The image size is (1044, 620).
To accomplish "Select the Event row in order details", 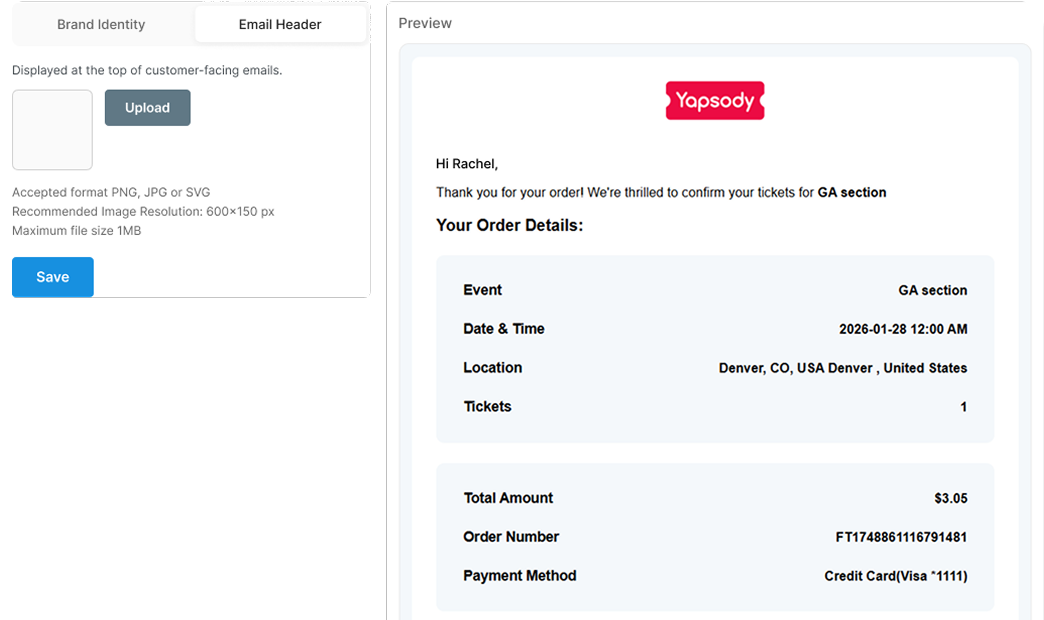I will point(714,290).
